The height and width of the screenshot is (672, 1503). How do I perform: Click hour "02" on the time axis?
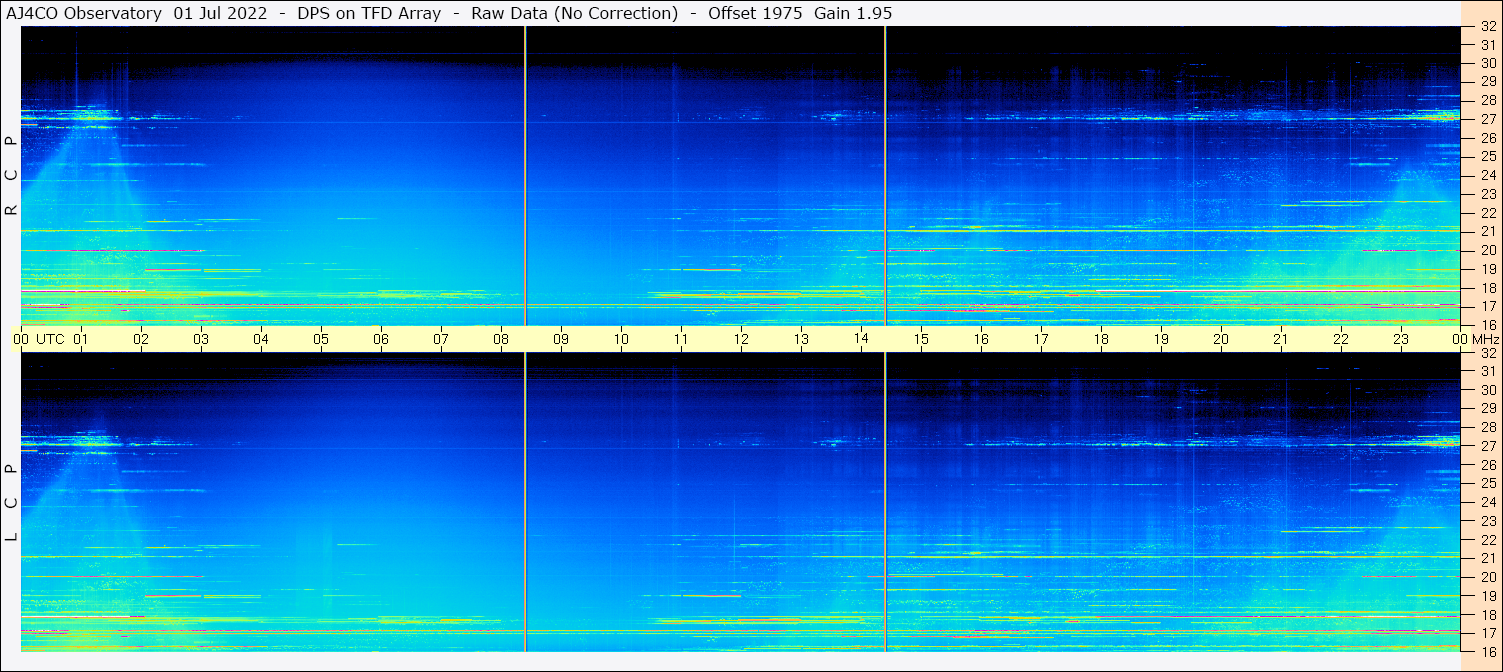click(141, 339)
